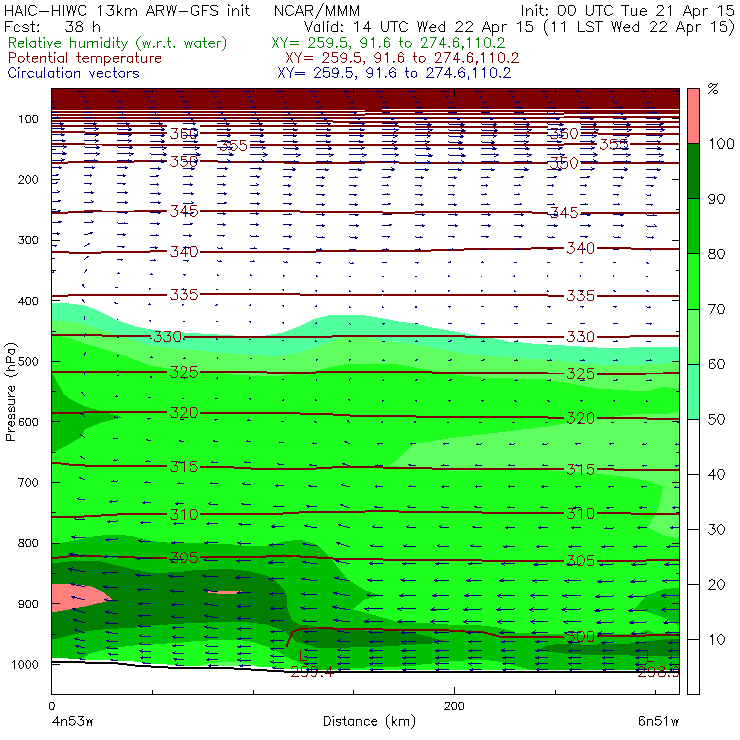Click the left-hand '310' contour label
The height and width of the screenshot is (740, 740).
point(184,514)
